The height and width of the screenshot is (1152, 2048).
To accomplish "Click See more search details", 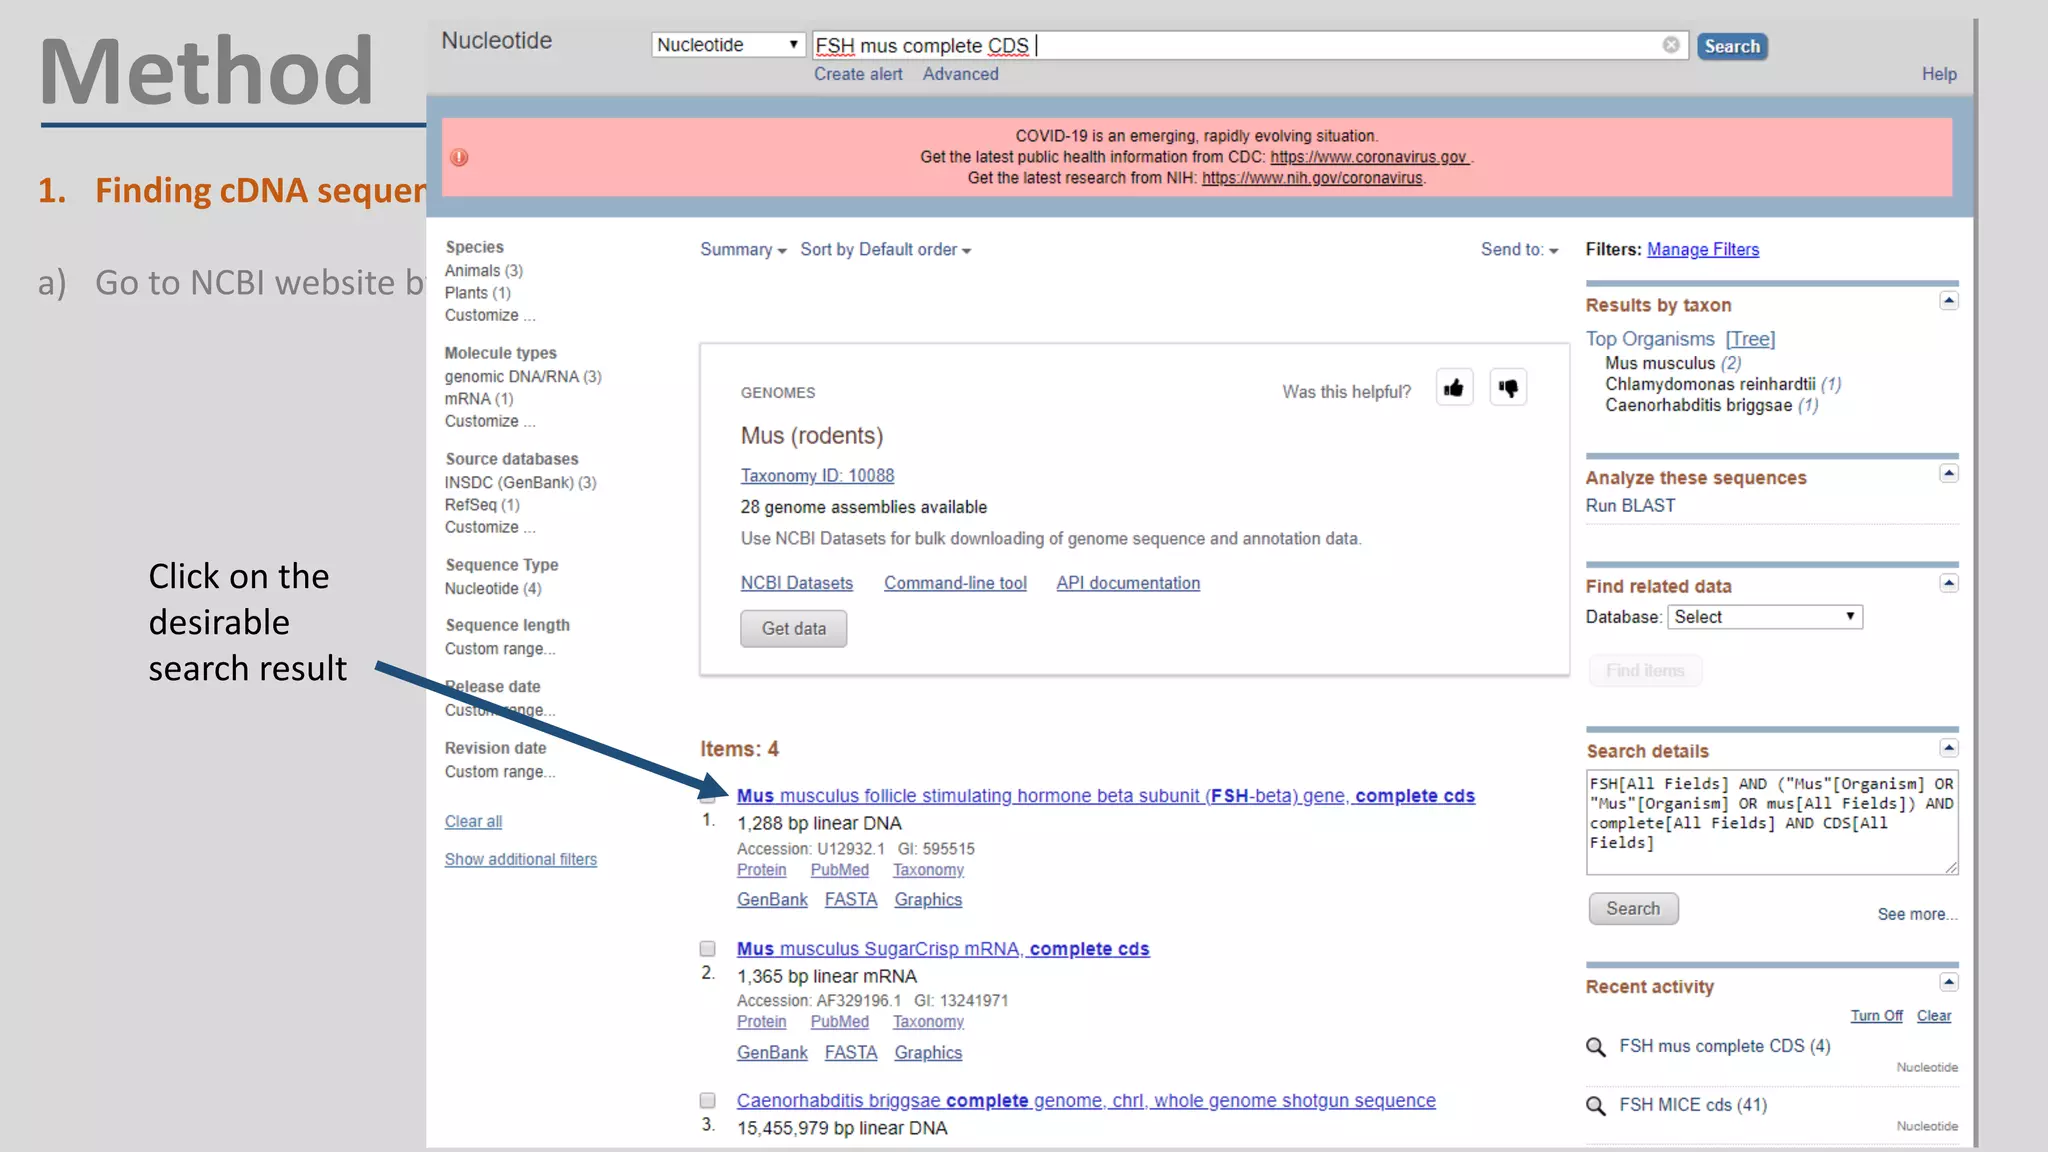I will coord(1917,914).
